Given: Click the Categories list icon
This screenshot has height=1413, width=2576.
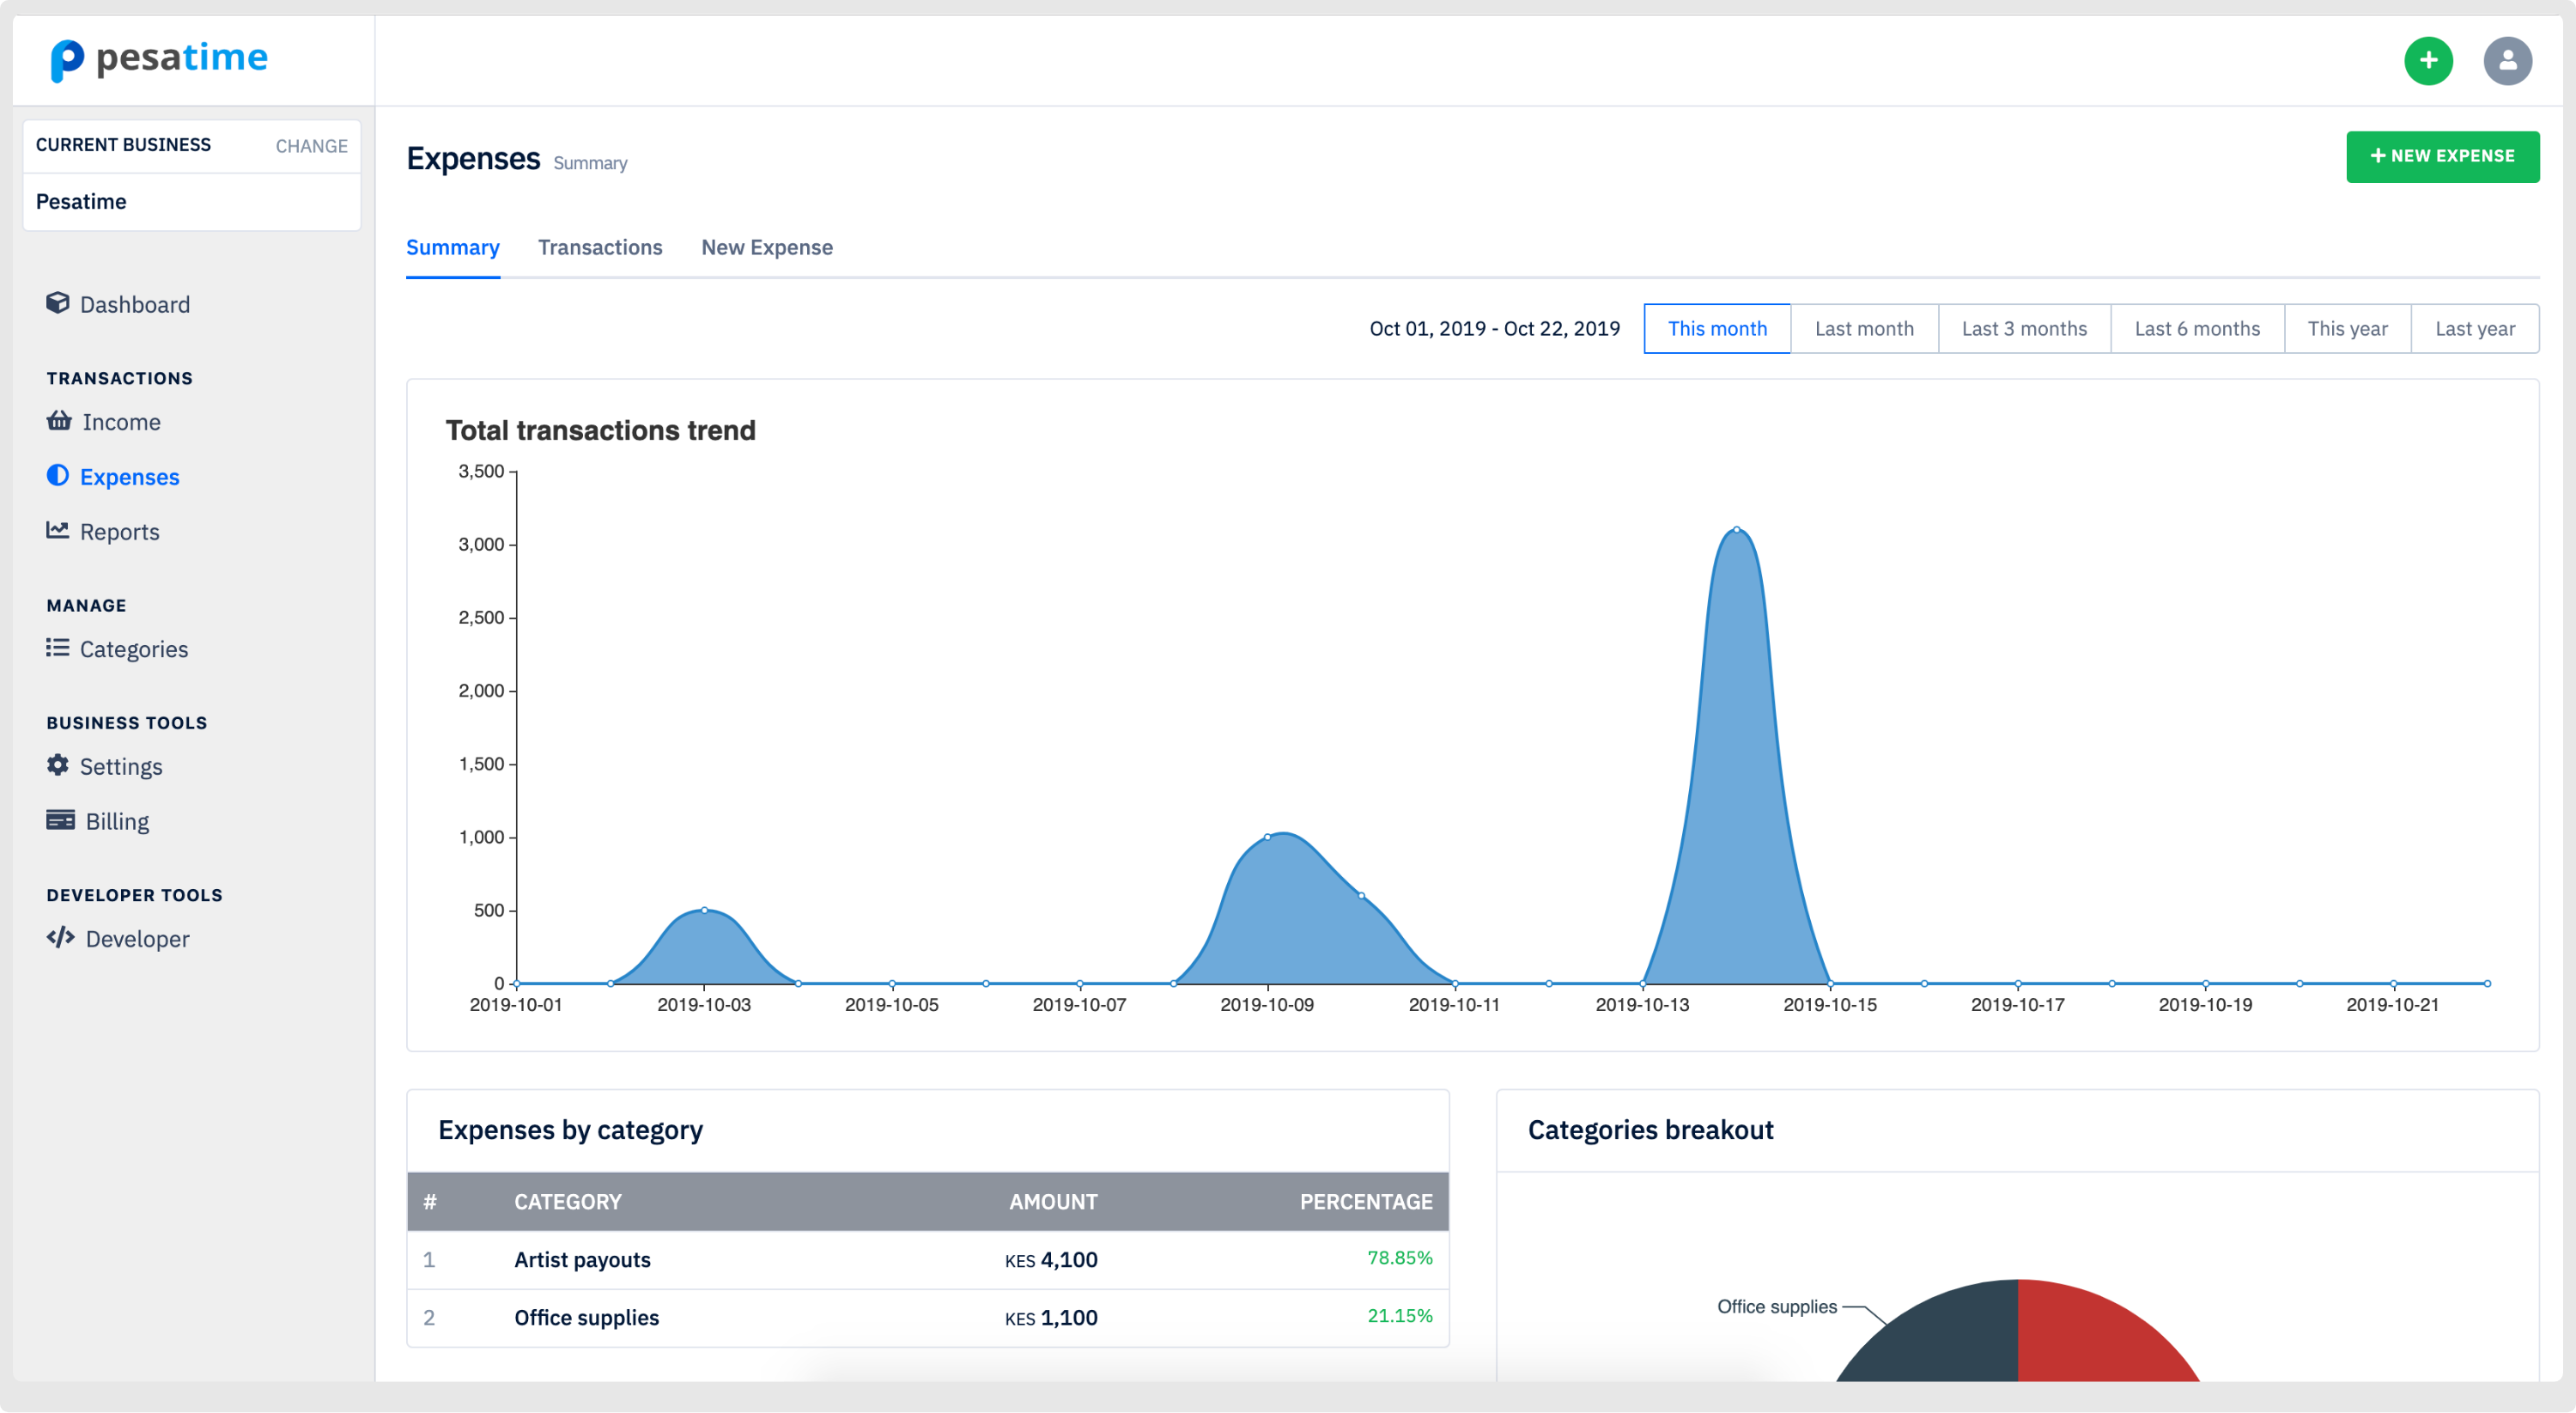Looking at the screenshot, I should click(x=58, y=648).
